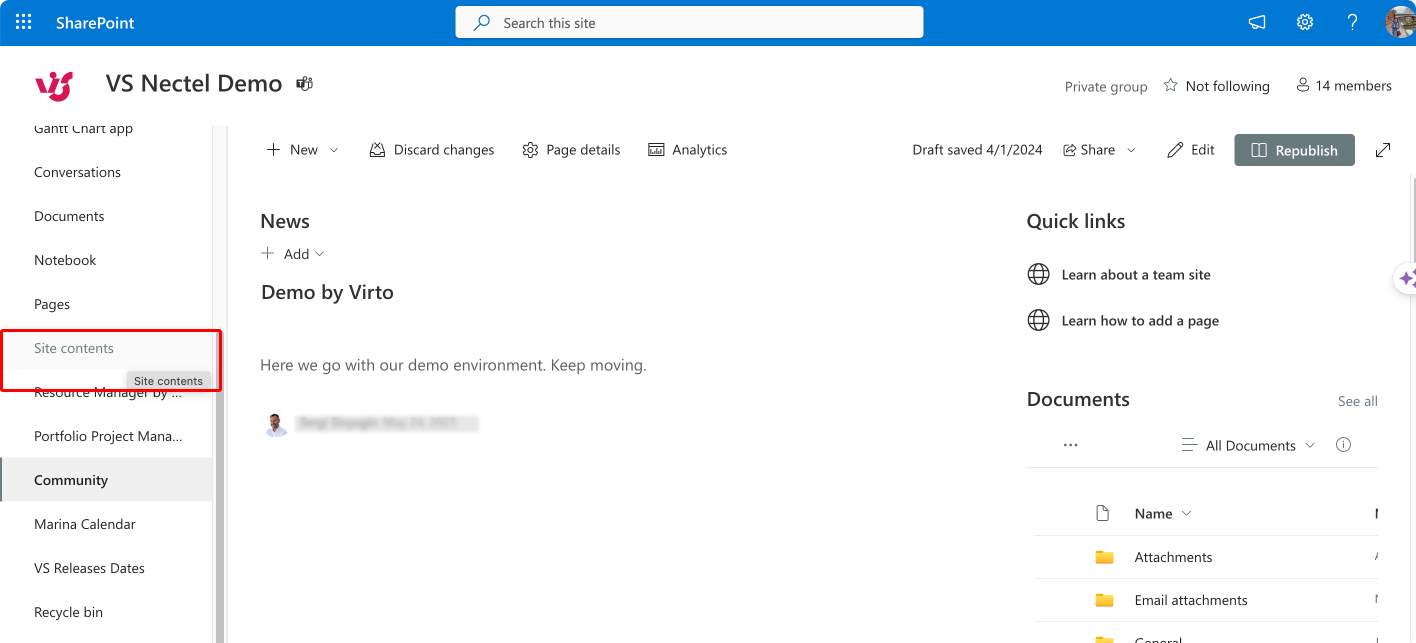Click the expand content diagonal arrows icon
This screenshot has width=1416, height=643.
point(1383,150)
